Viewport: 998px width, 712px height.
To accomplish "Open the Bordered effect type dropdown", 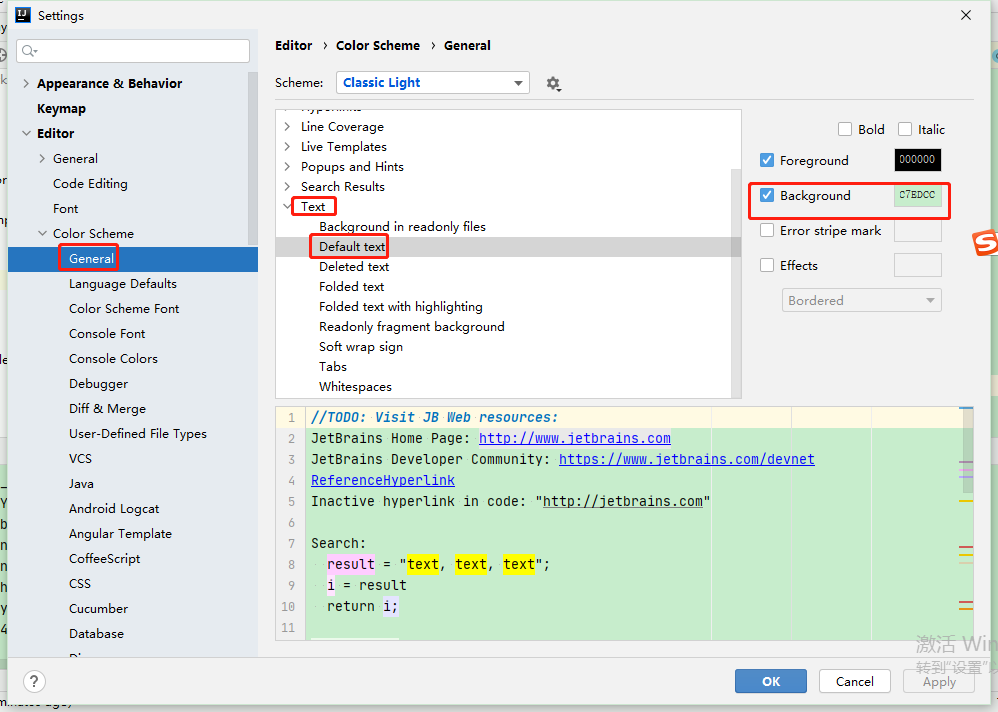I will point(861,300).
